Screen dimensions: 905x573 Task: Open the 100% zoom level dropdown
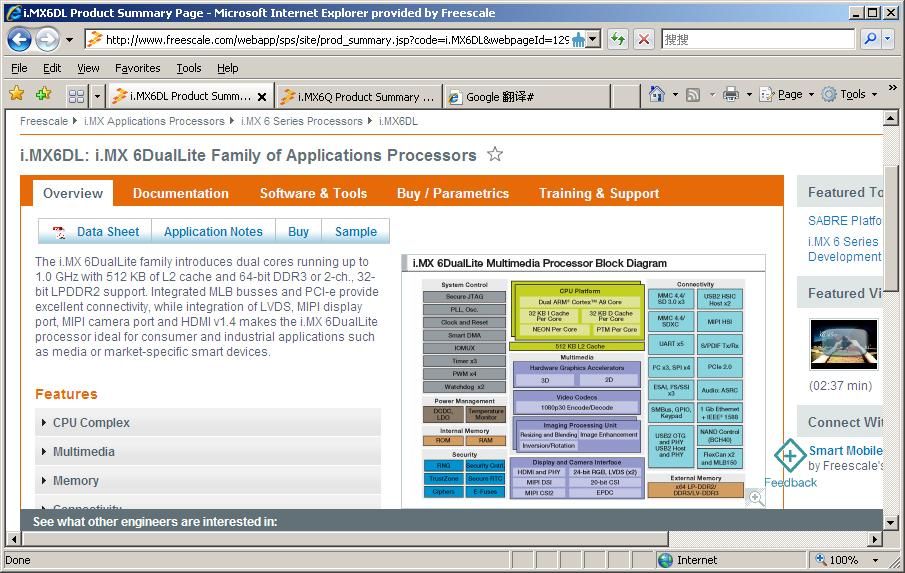point(875,560)
